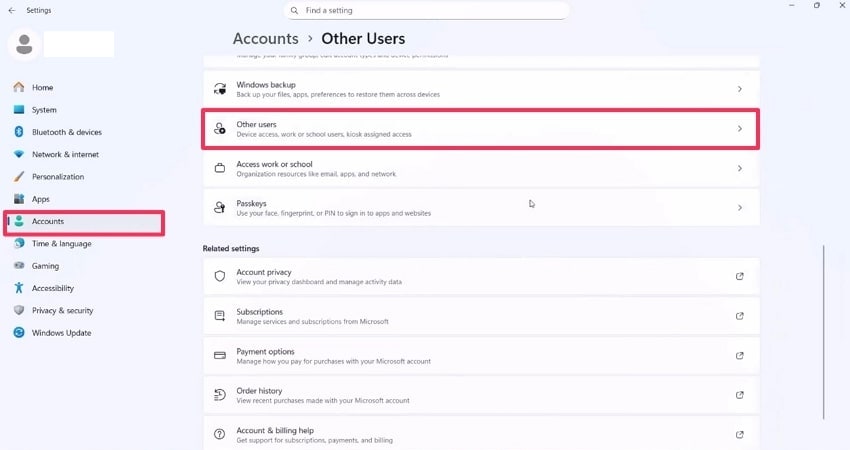Click the Order history title text

point(259,390)
